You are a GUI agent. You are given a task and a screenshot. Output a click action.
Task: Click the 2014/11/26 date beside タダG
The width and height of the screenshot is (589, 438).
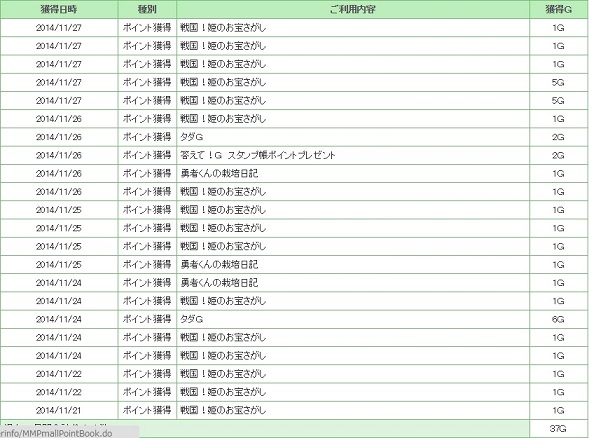(59, 137)
